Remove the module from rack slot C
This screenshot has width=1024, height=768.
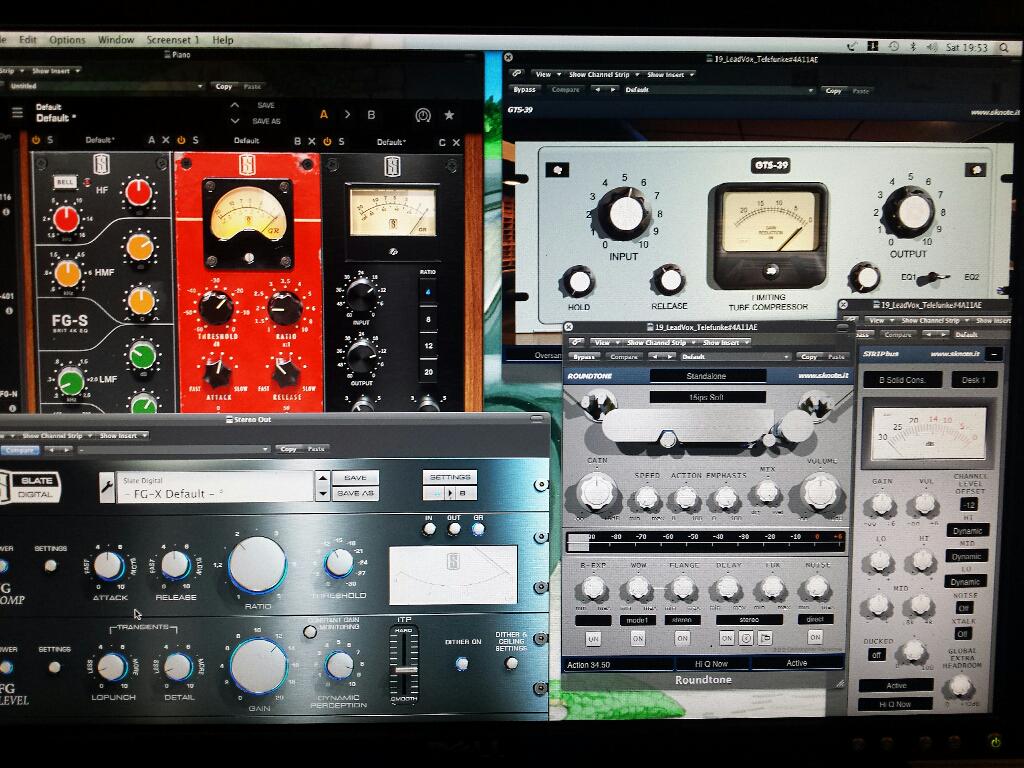[x=456, y=142]
